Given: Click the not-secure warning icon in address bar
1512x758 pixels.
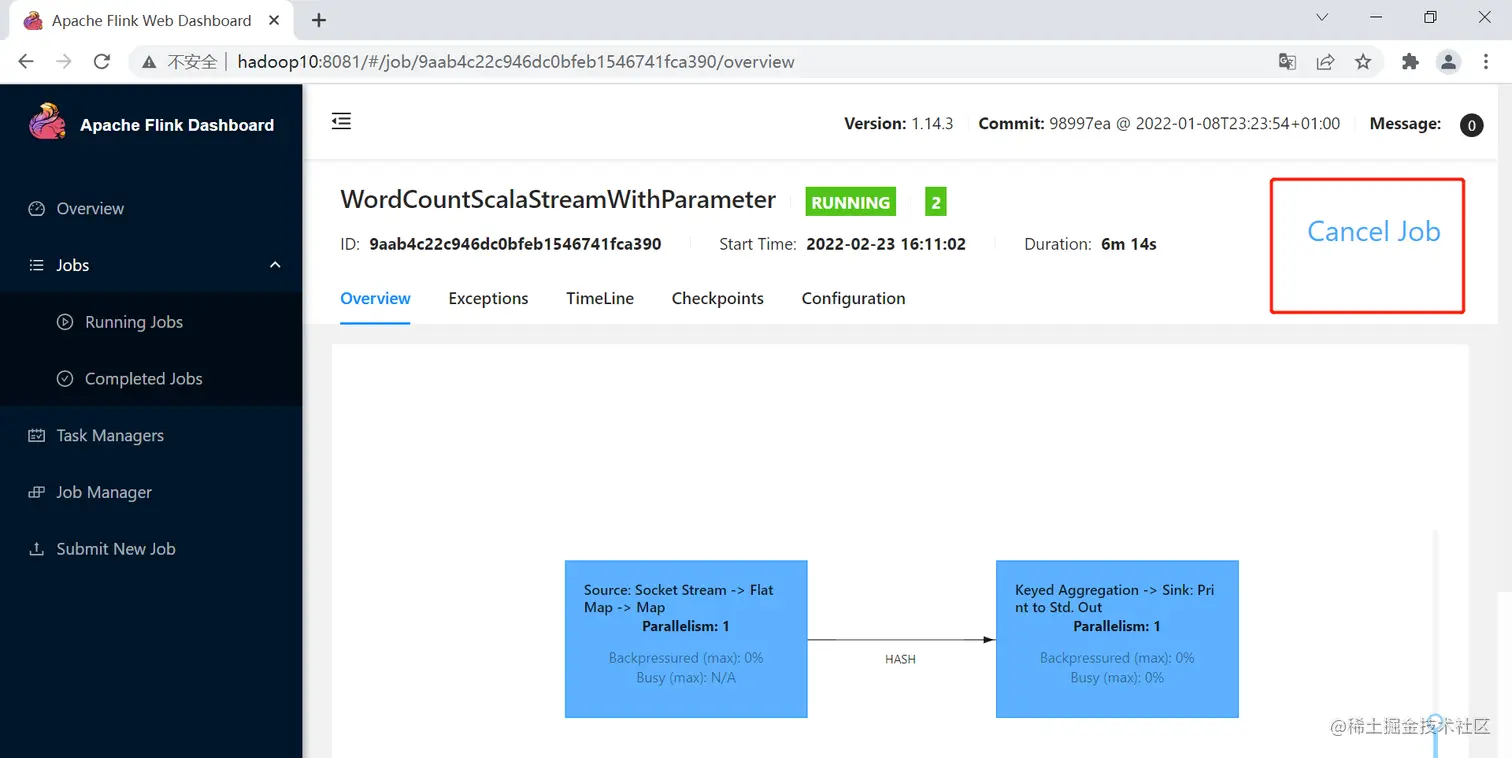Looking at the screenshot, I should pos(149,62).
